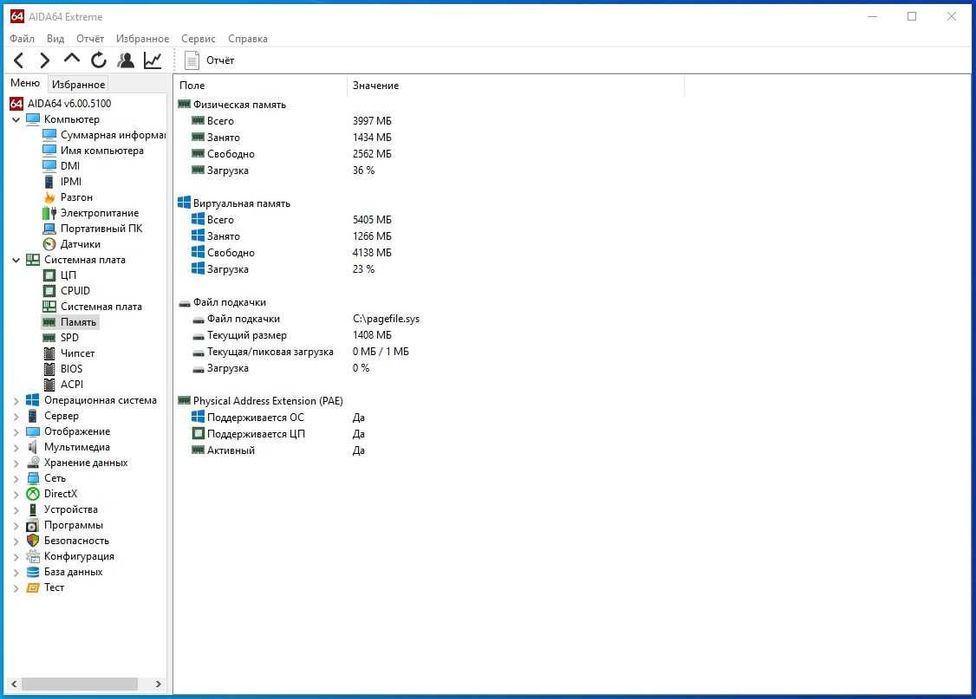The height and width of the screenshot is (699, 976).
Task: Select the Чипсет chip icon
Action: [49, 354]
